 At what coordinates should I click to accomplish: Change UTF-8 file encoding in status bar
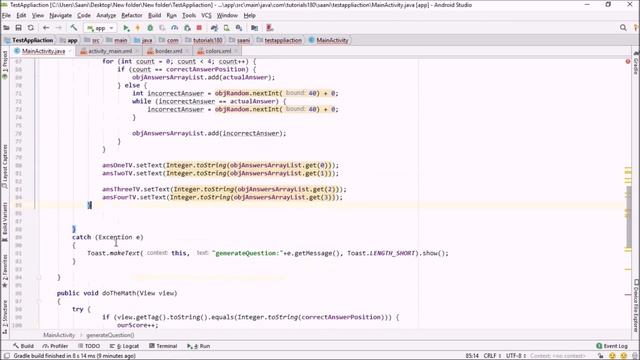516,356
